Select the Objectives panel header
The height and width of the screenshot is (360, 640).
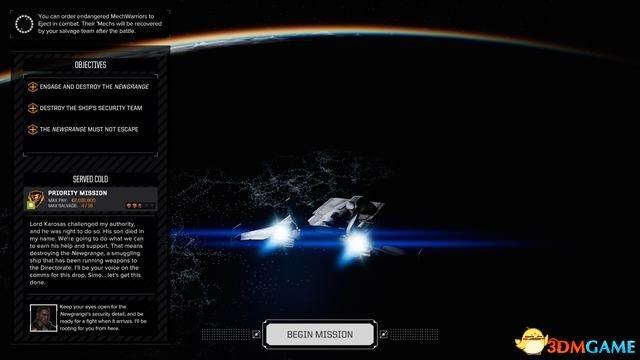pos(90,65)
